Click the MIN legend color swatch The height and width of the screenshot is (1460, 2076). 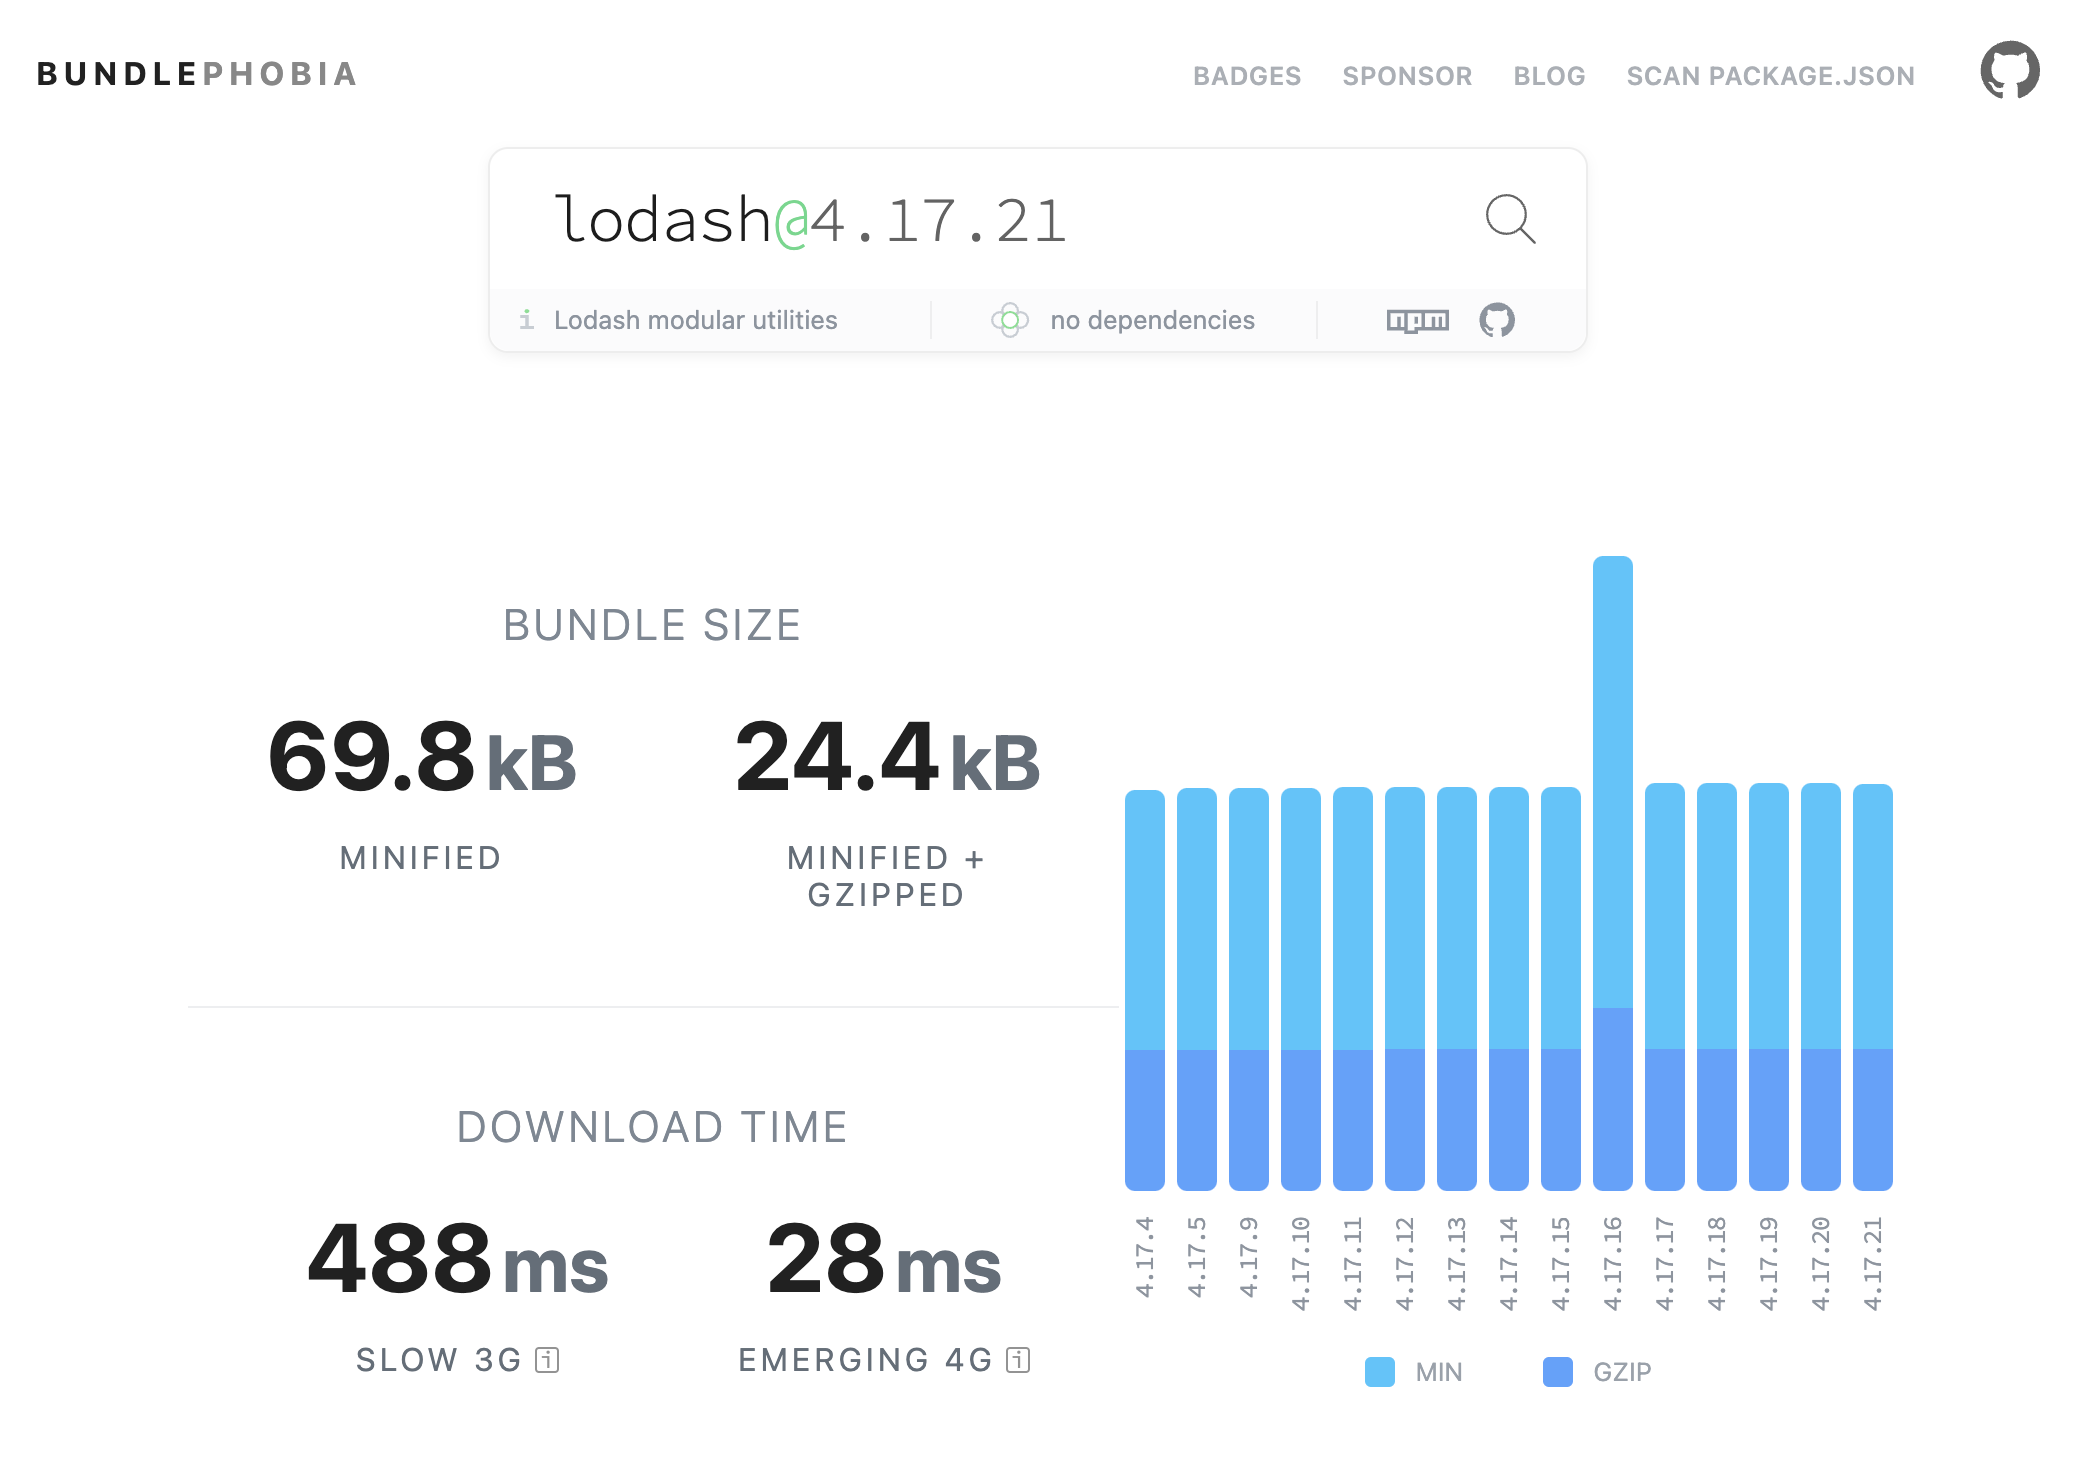tap(1379, 1372)
